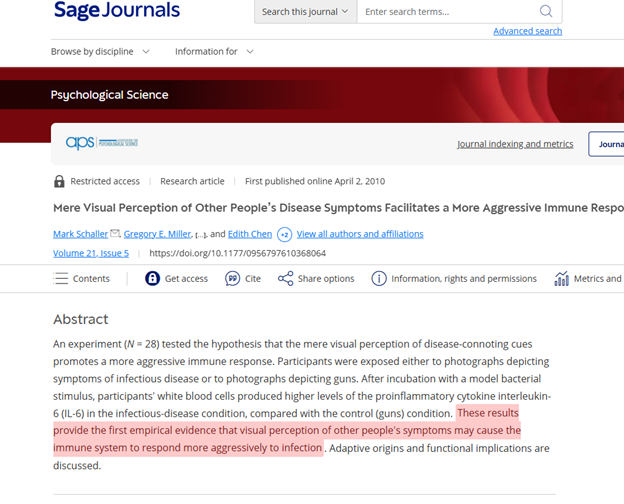624x504 pixels.
Task: Expand the Browse by discipline menu
Action: pos(100,52)
